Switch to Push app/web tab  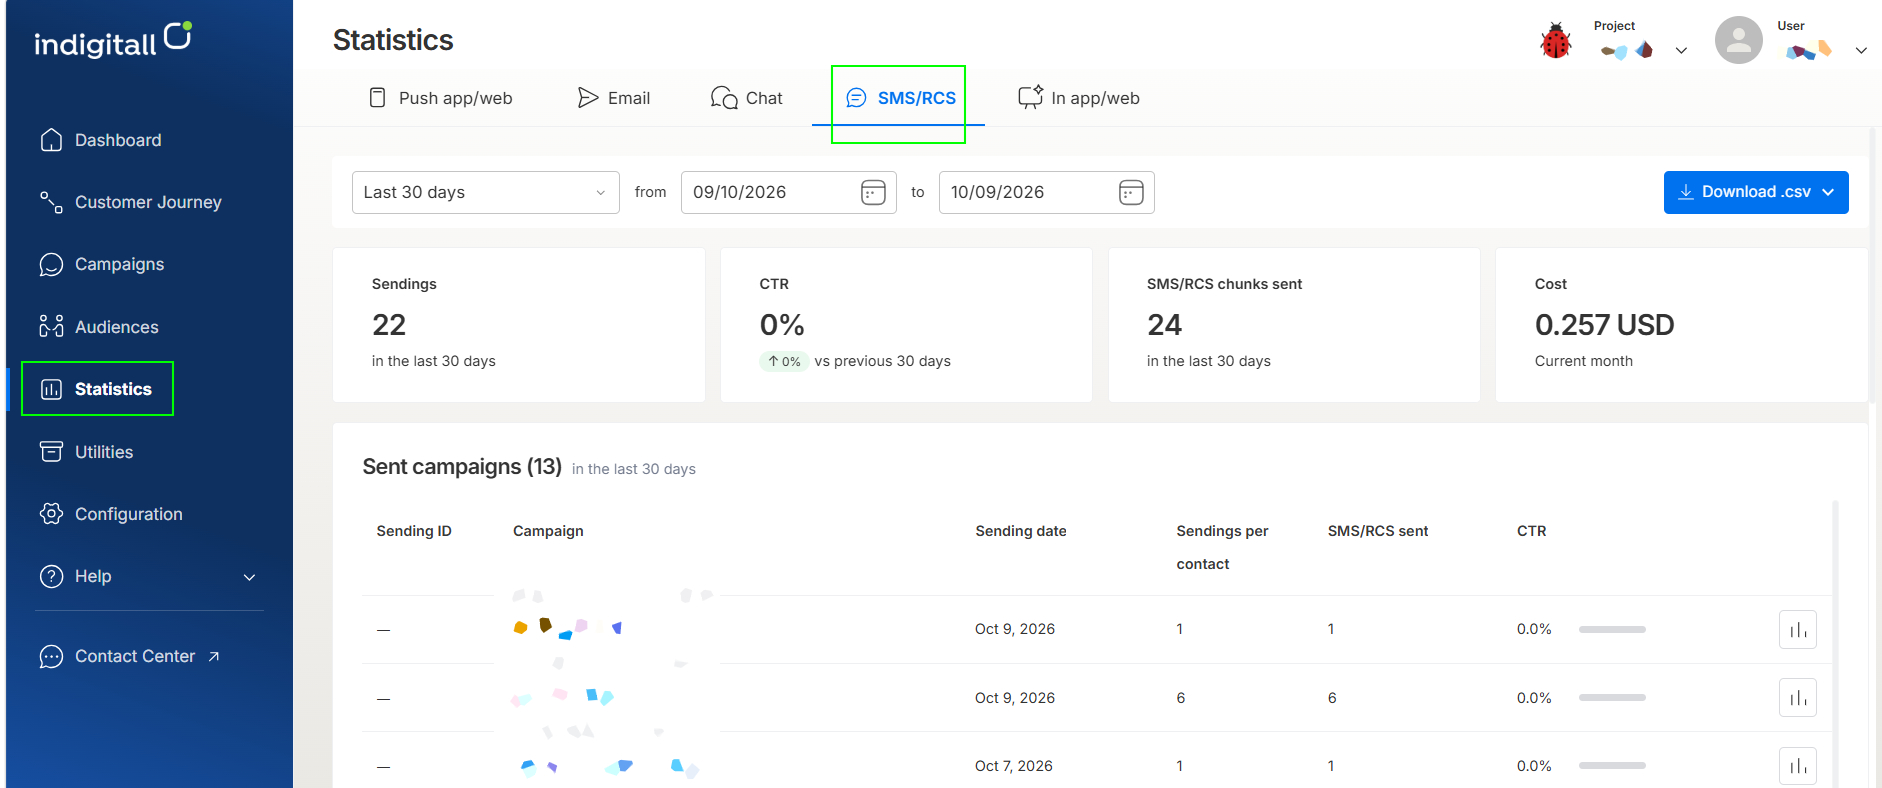point(440,98)
